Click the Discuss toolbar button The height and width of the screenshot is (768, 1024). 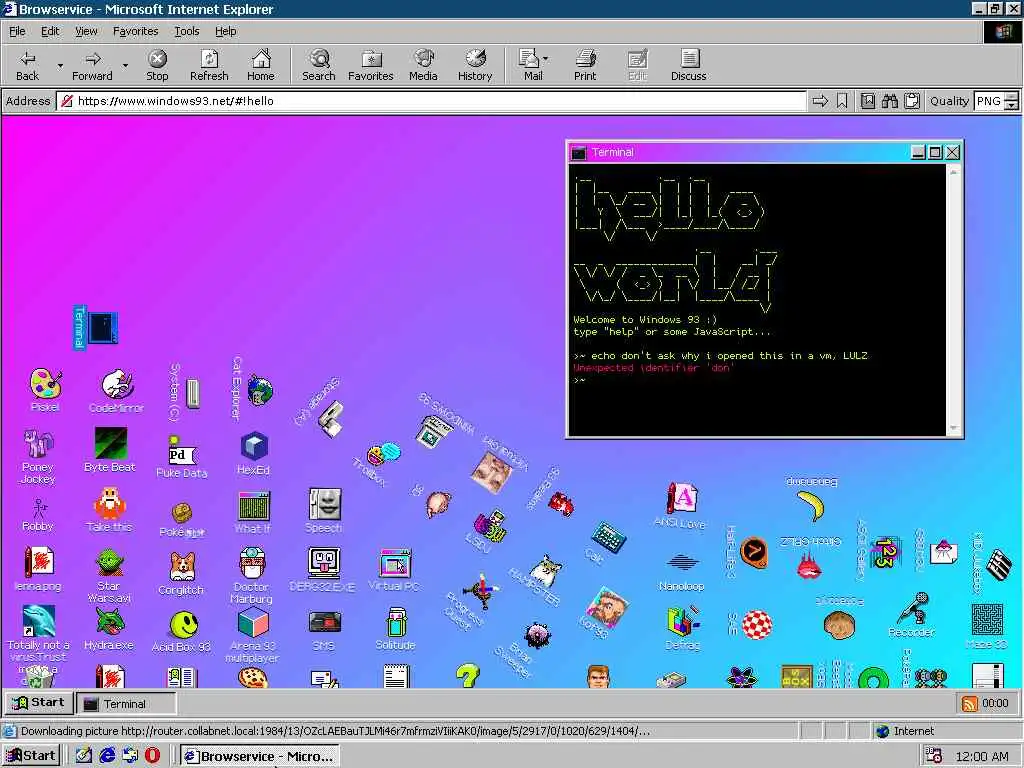point(689,65)
